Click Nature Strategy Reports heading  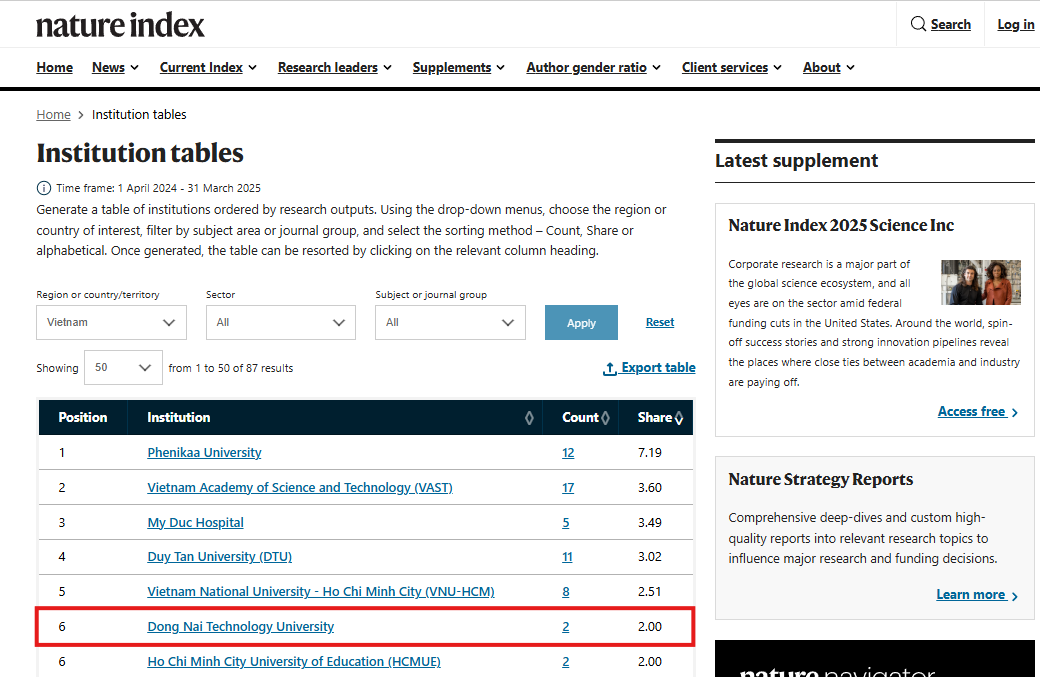click(x=820, y=479)
